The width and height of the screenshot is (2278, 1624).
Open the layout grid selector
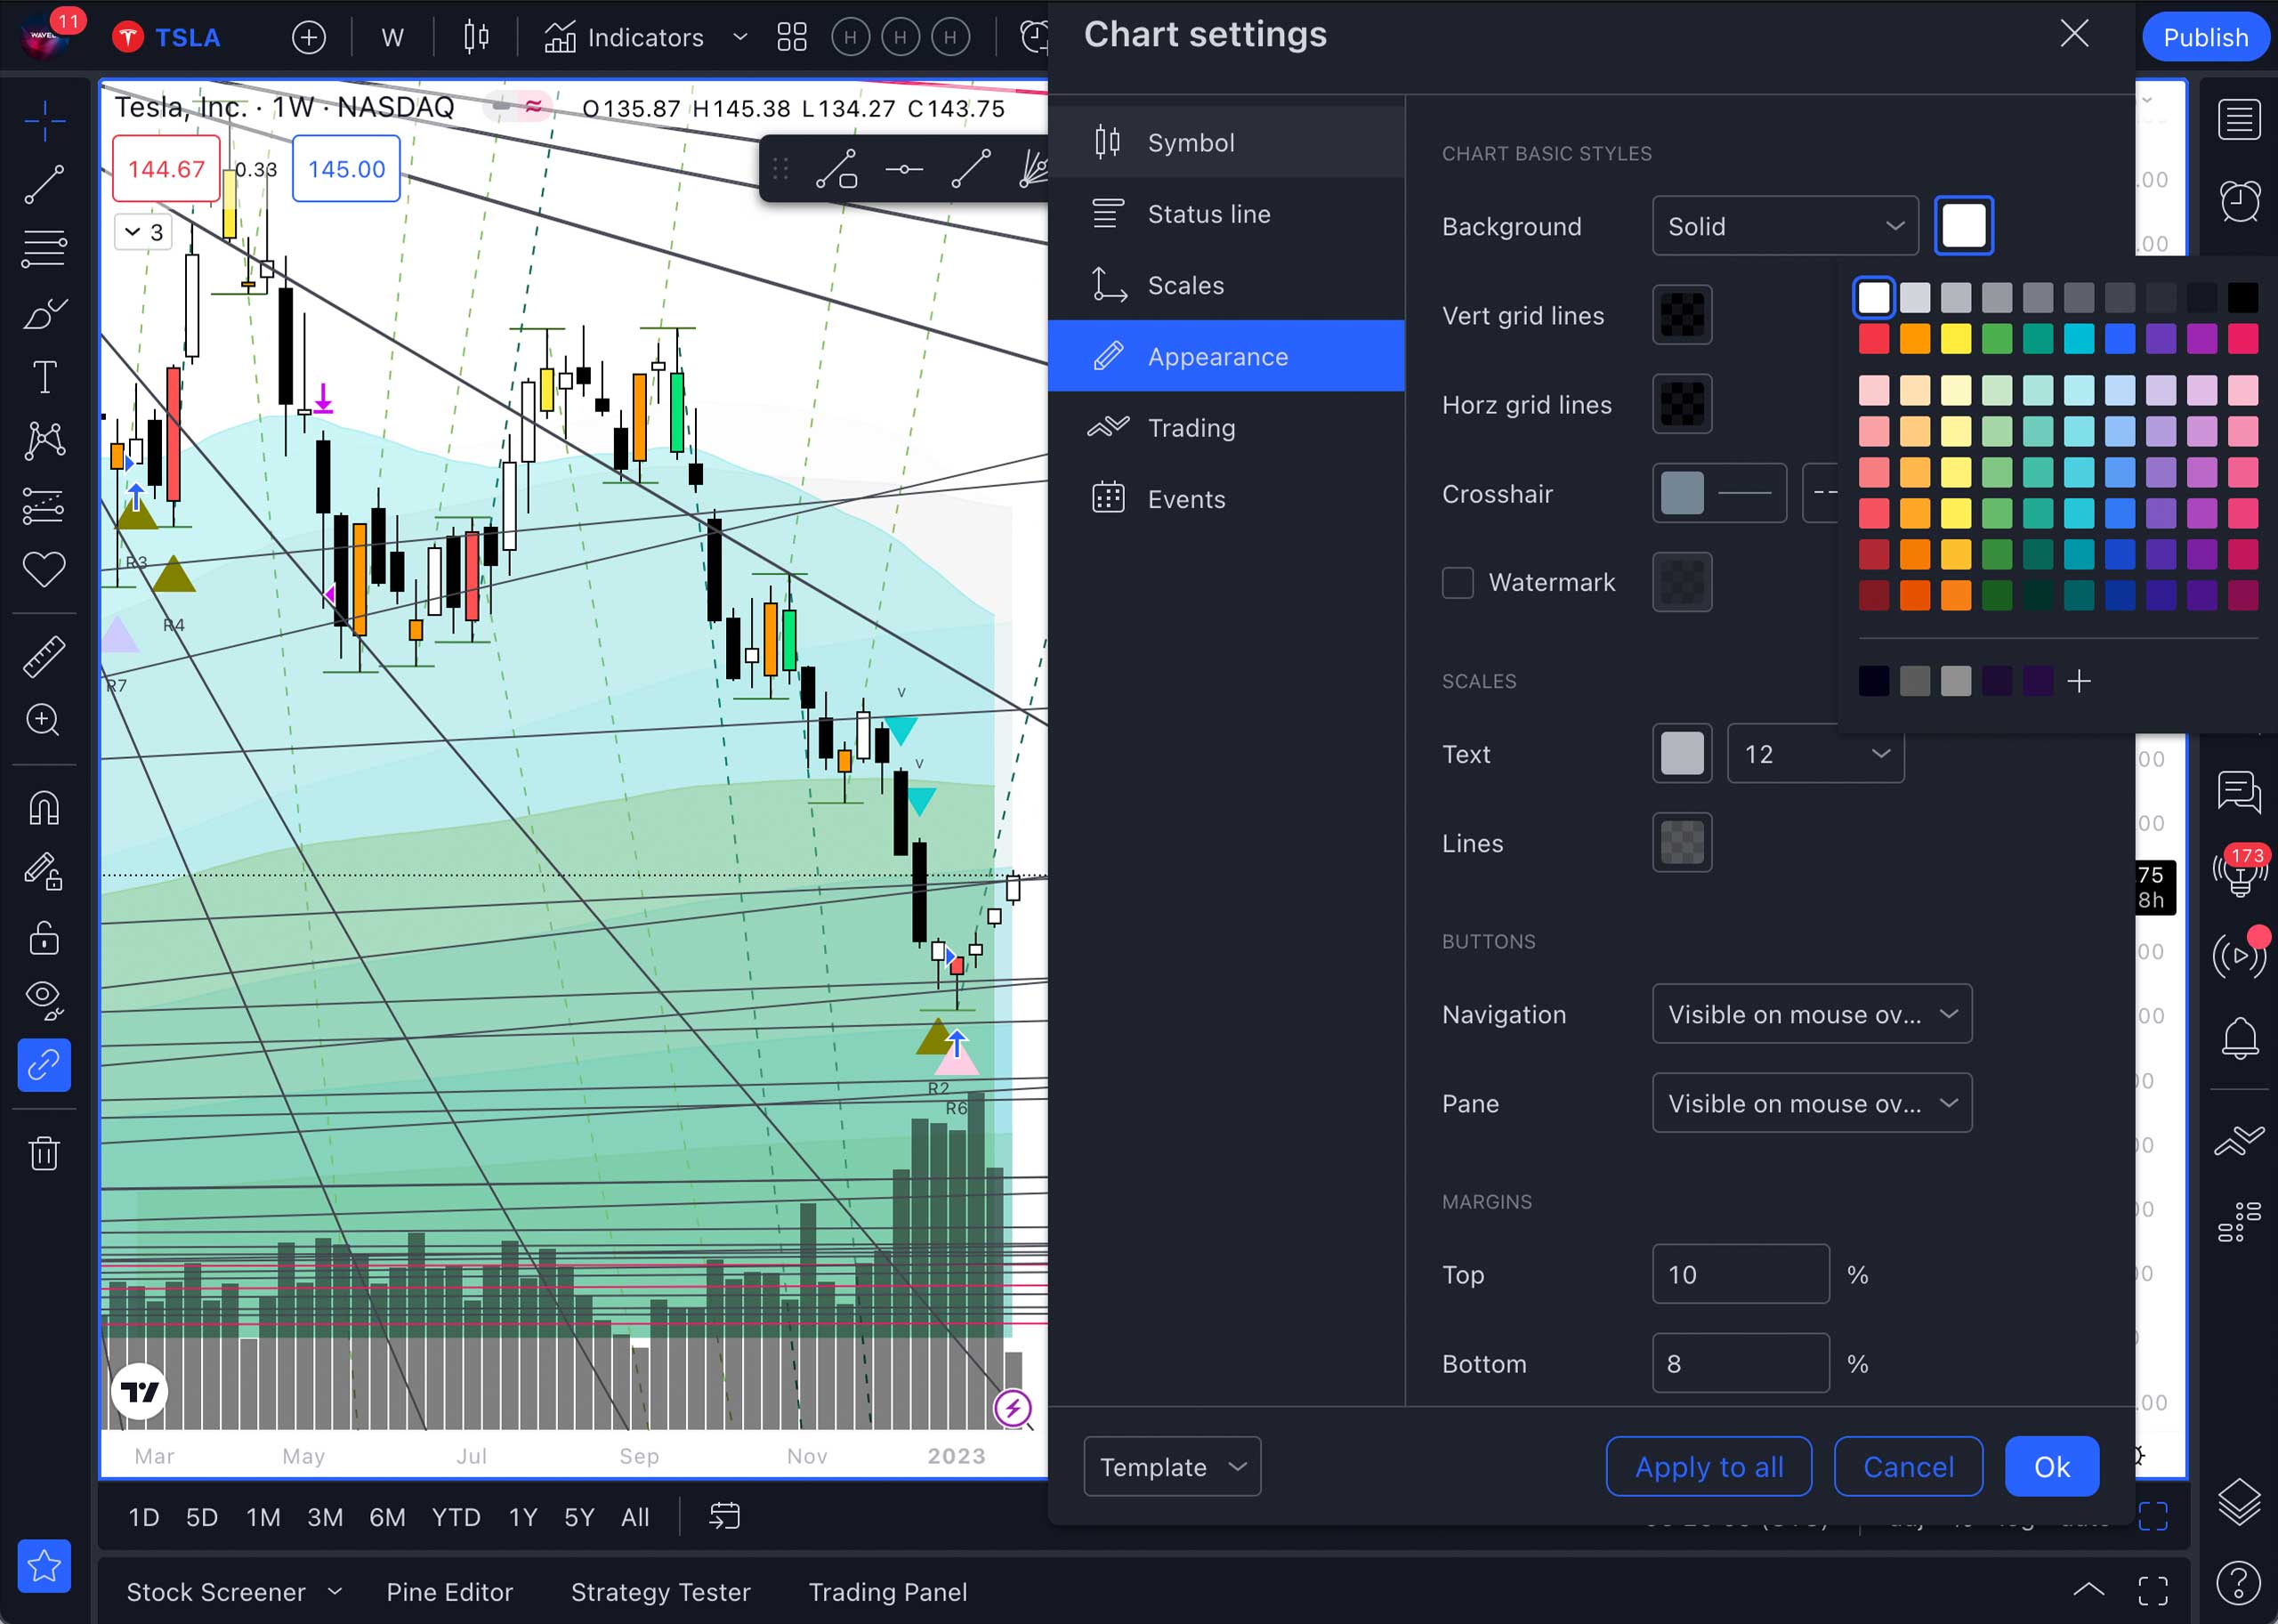(x=792, y=38)
